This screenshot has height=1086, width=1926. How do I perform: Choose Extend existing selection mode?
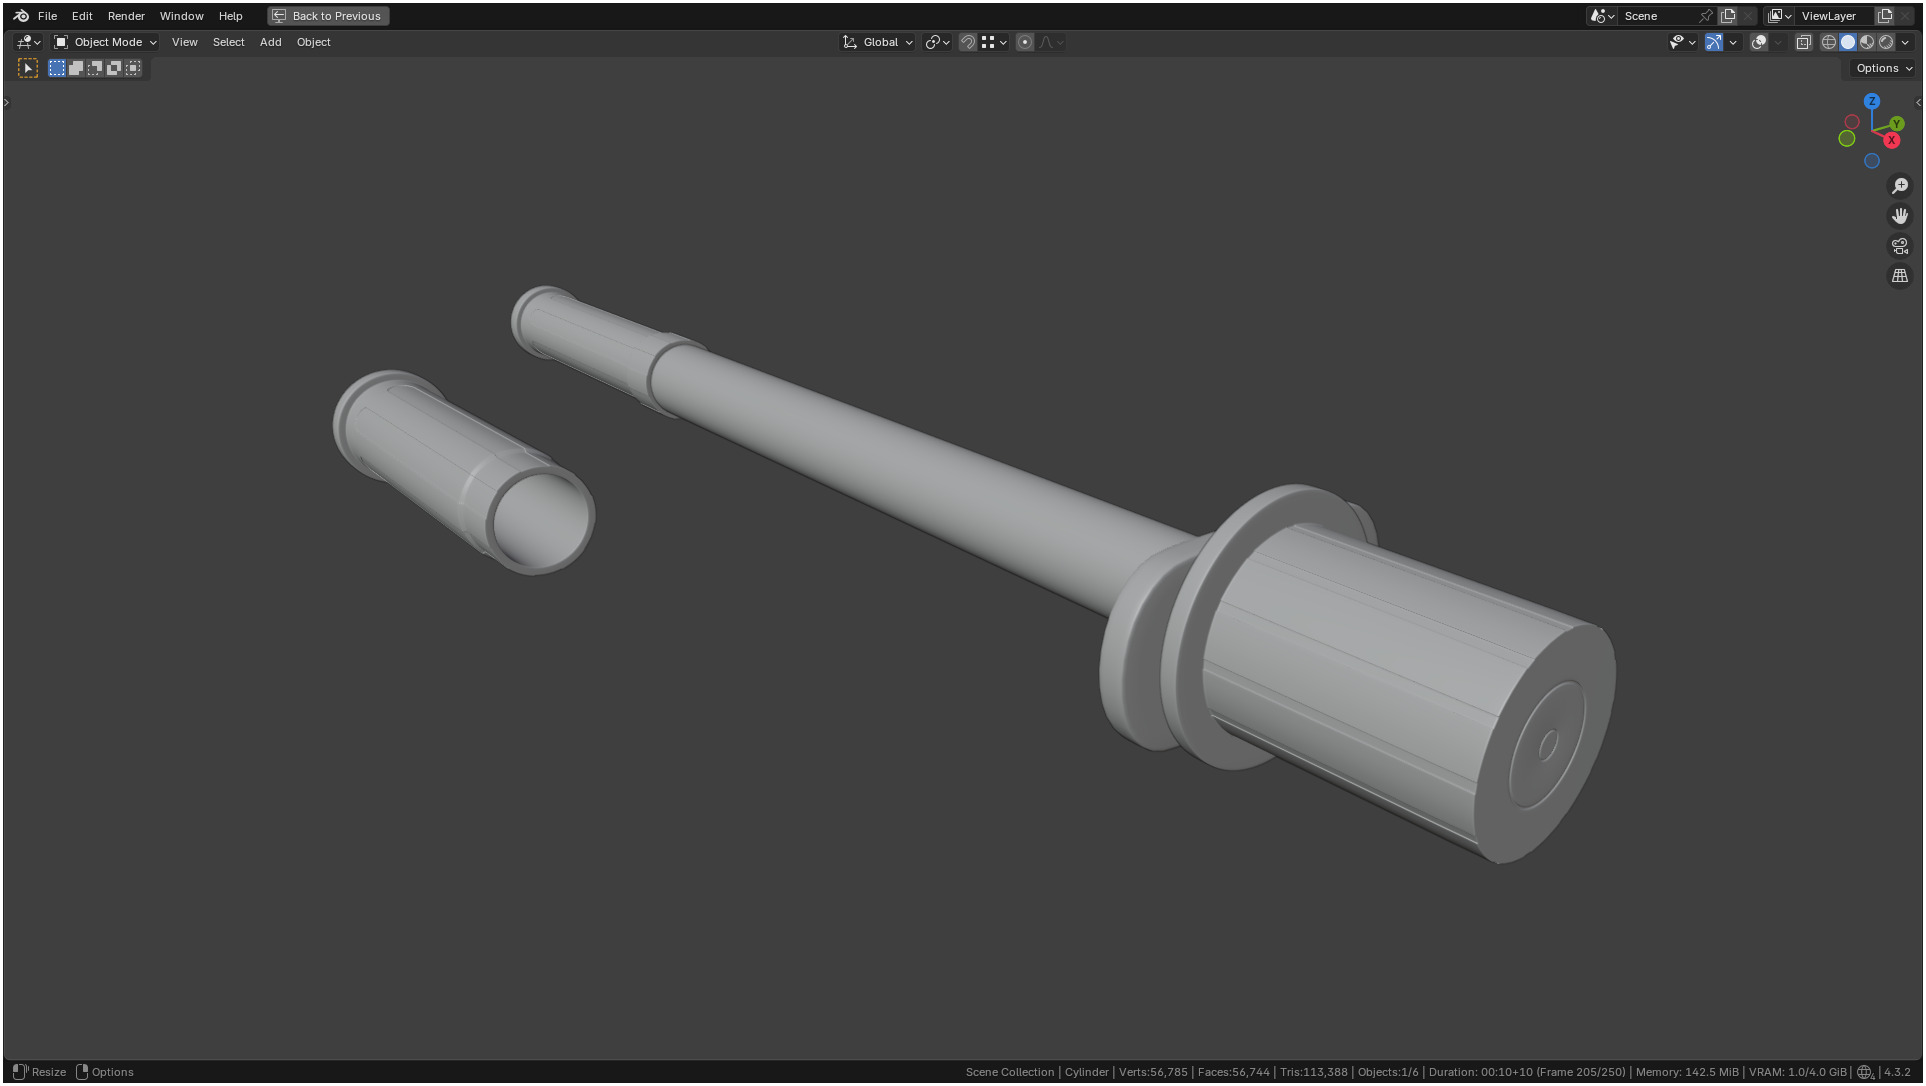pos(76,68)
